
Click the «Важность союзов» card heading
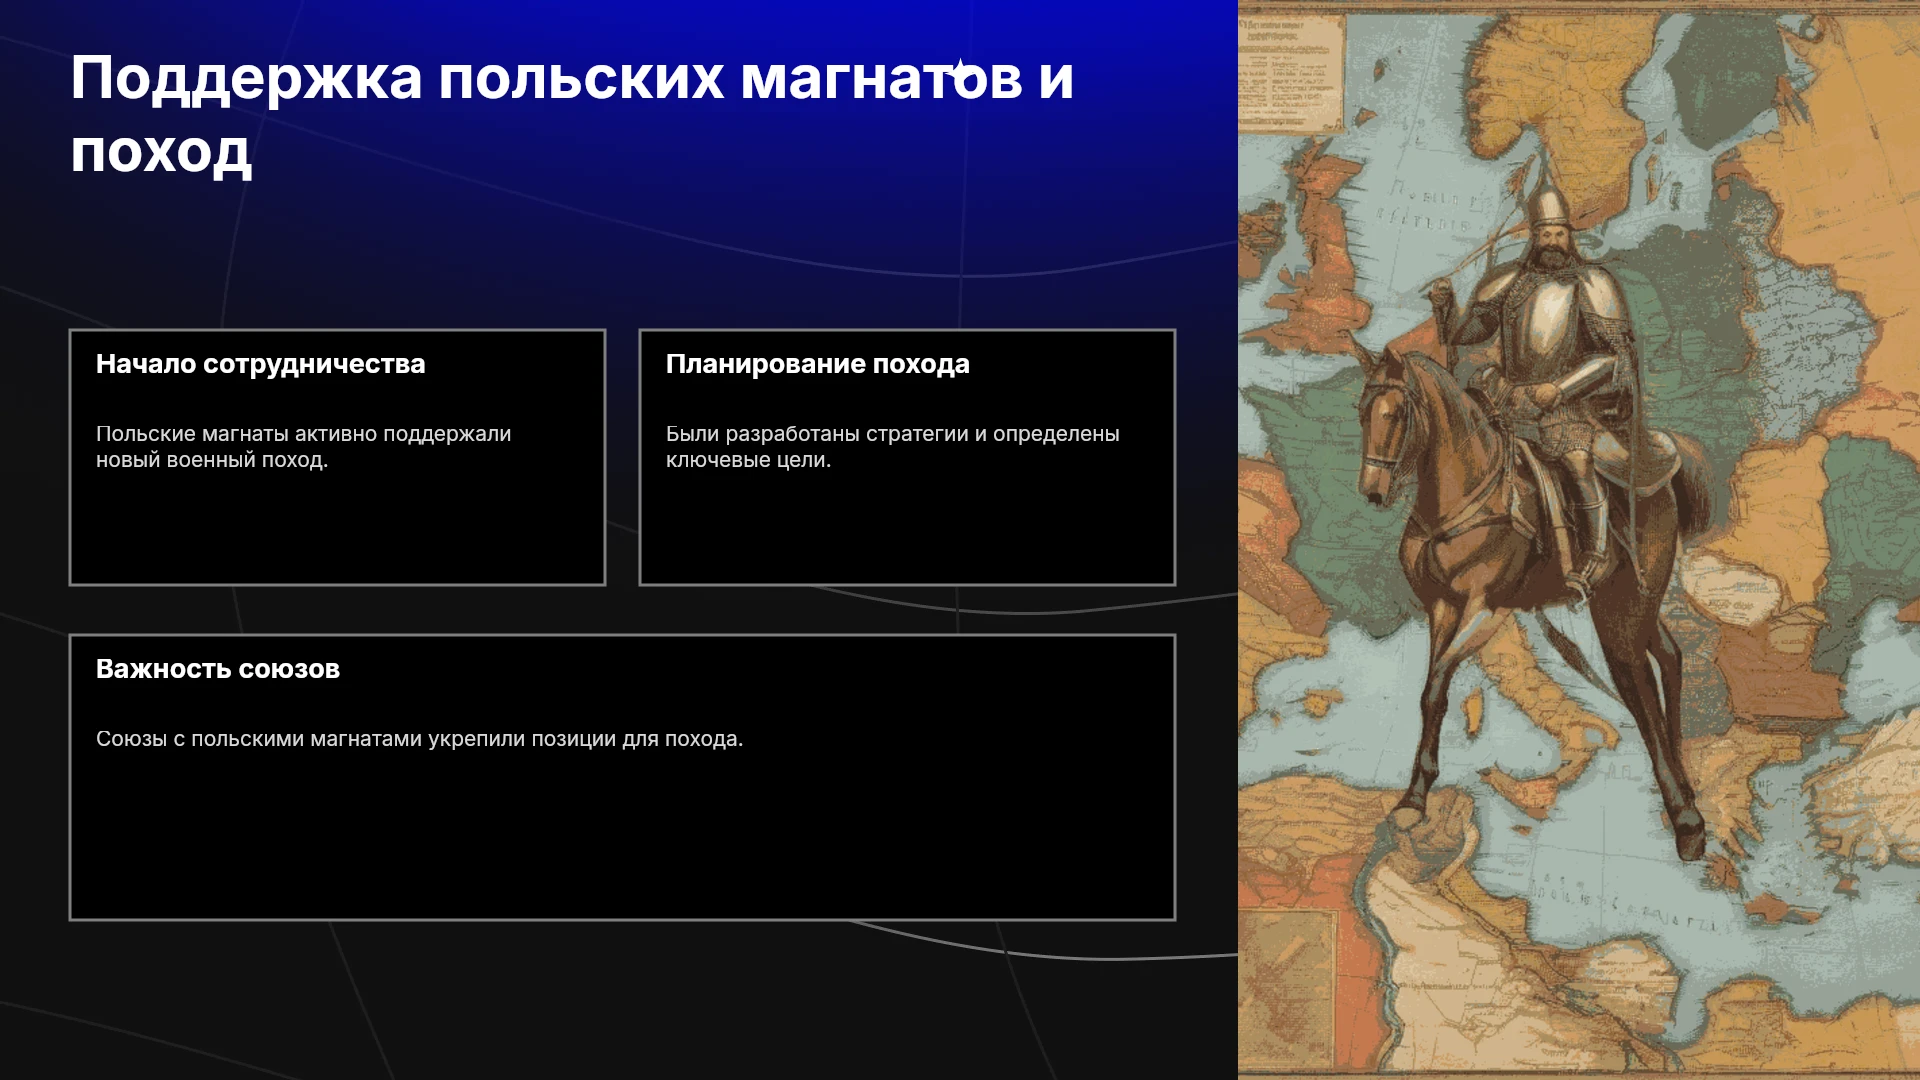coord(218,669)
